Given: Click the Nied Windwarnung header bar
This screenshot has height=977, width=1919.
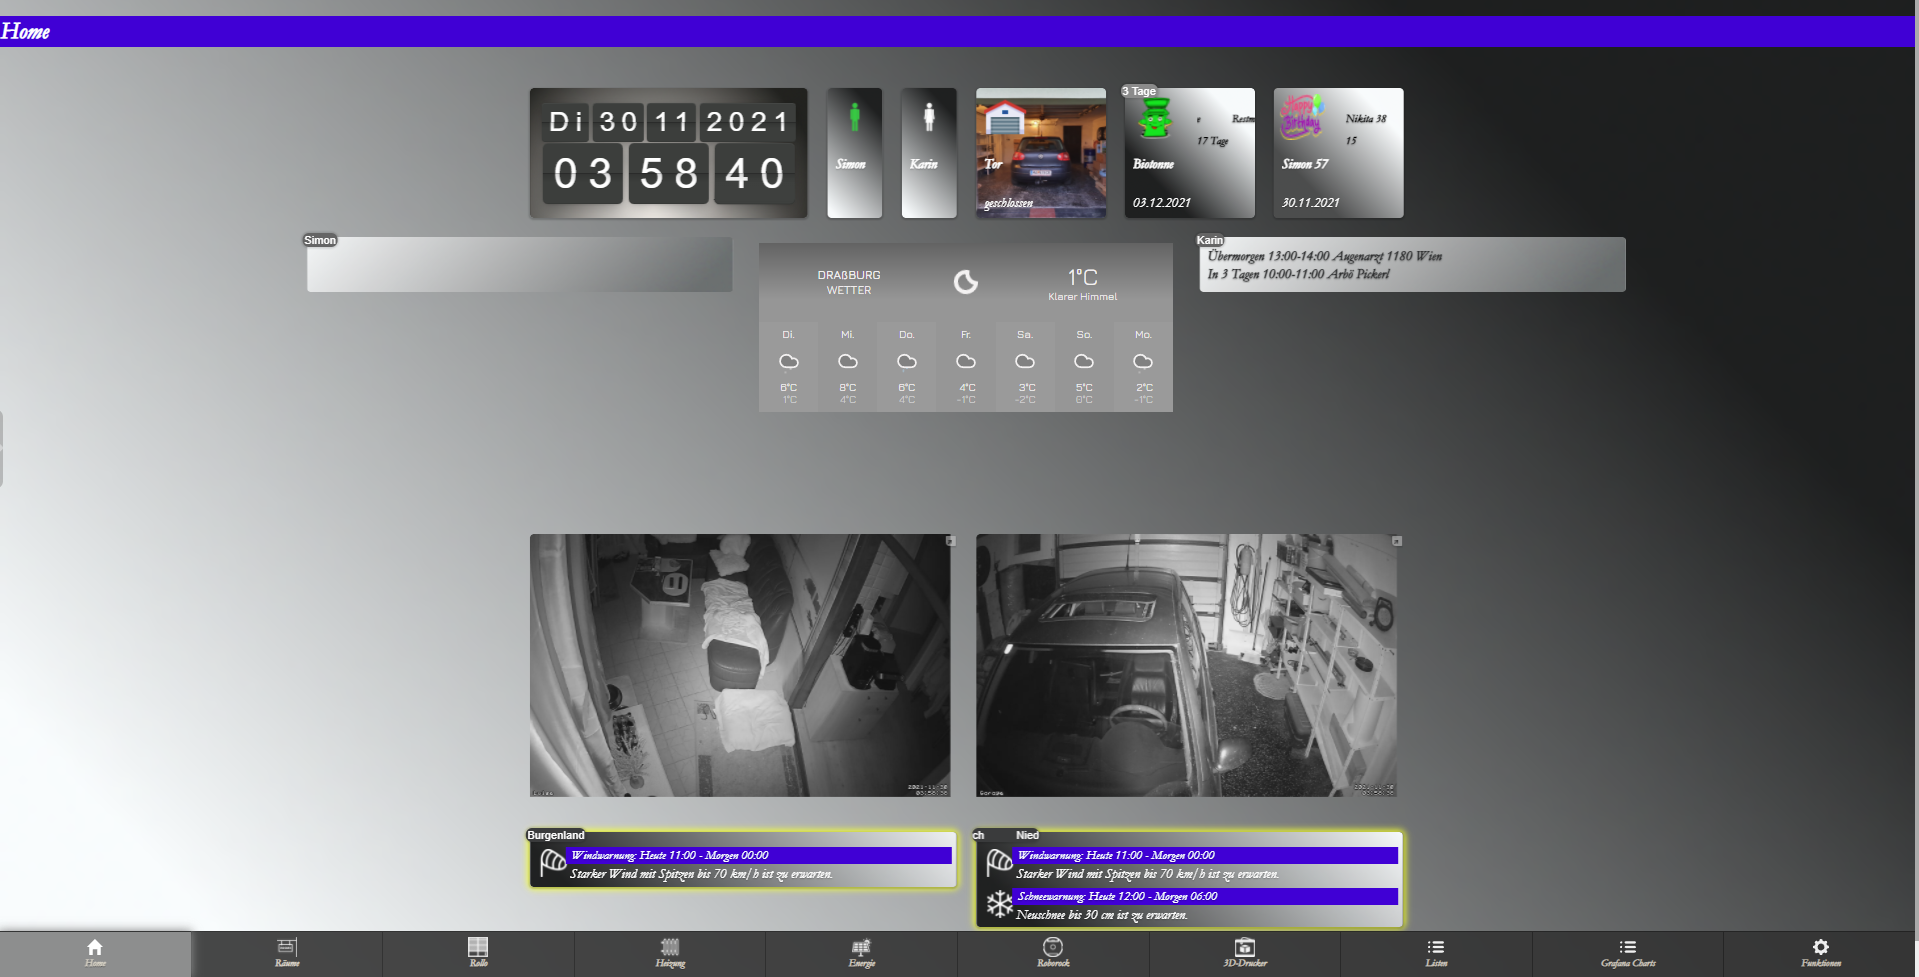Looking at the screenshot, I should point(1205,855).
